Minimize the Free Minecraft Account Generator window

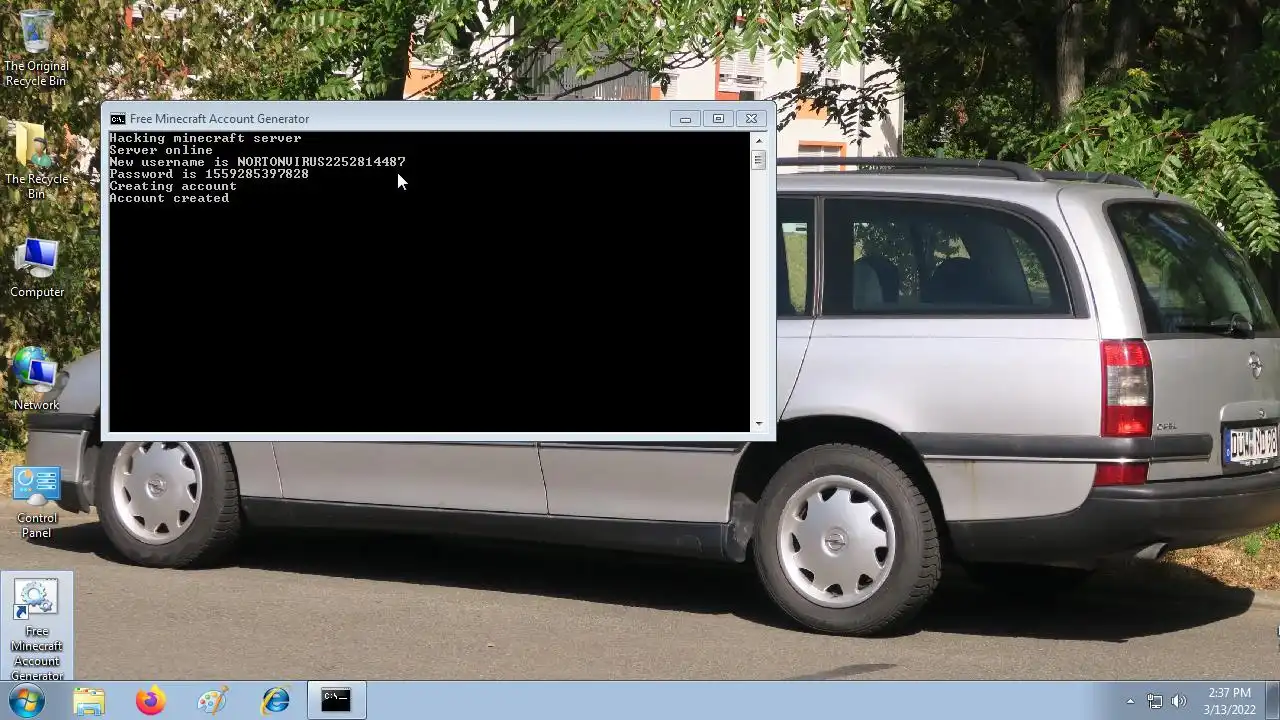(685, 119)
